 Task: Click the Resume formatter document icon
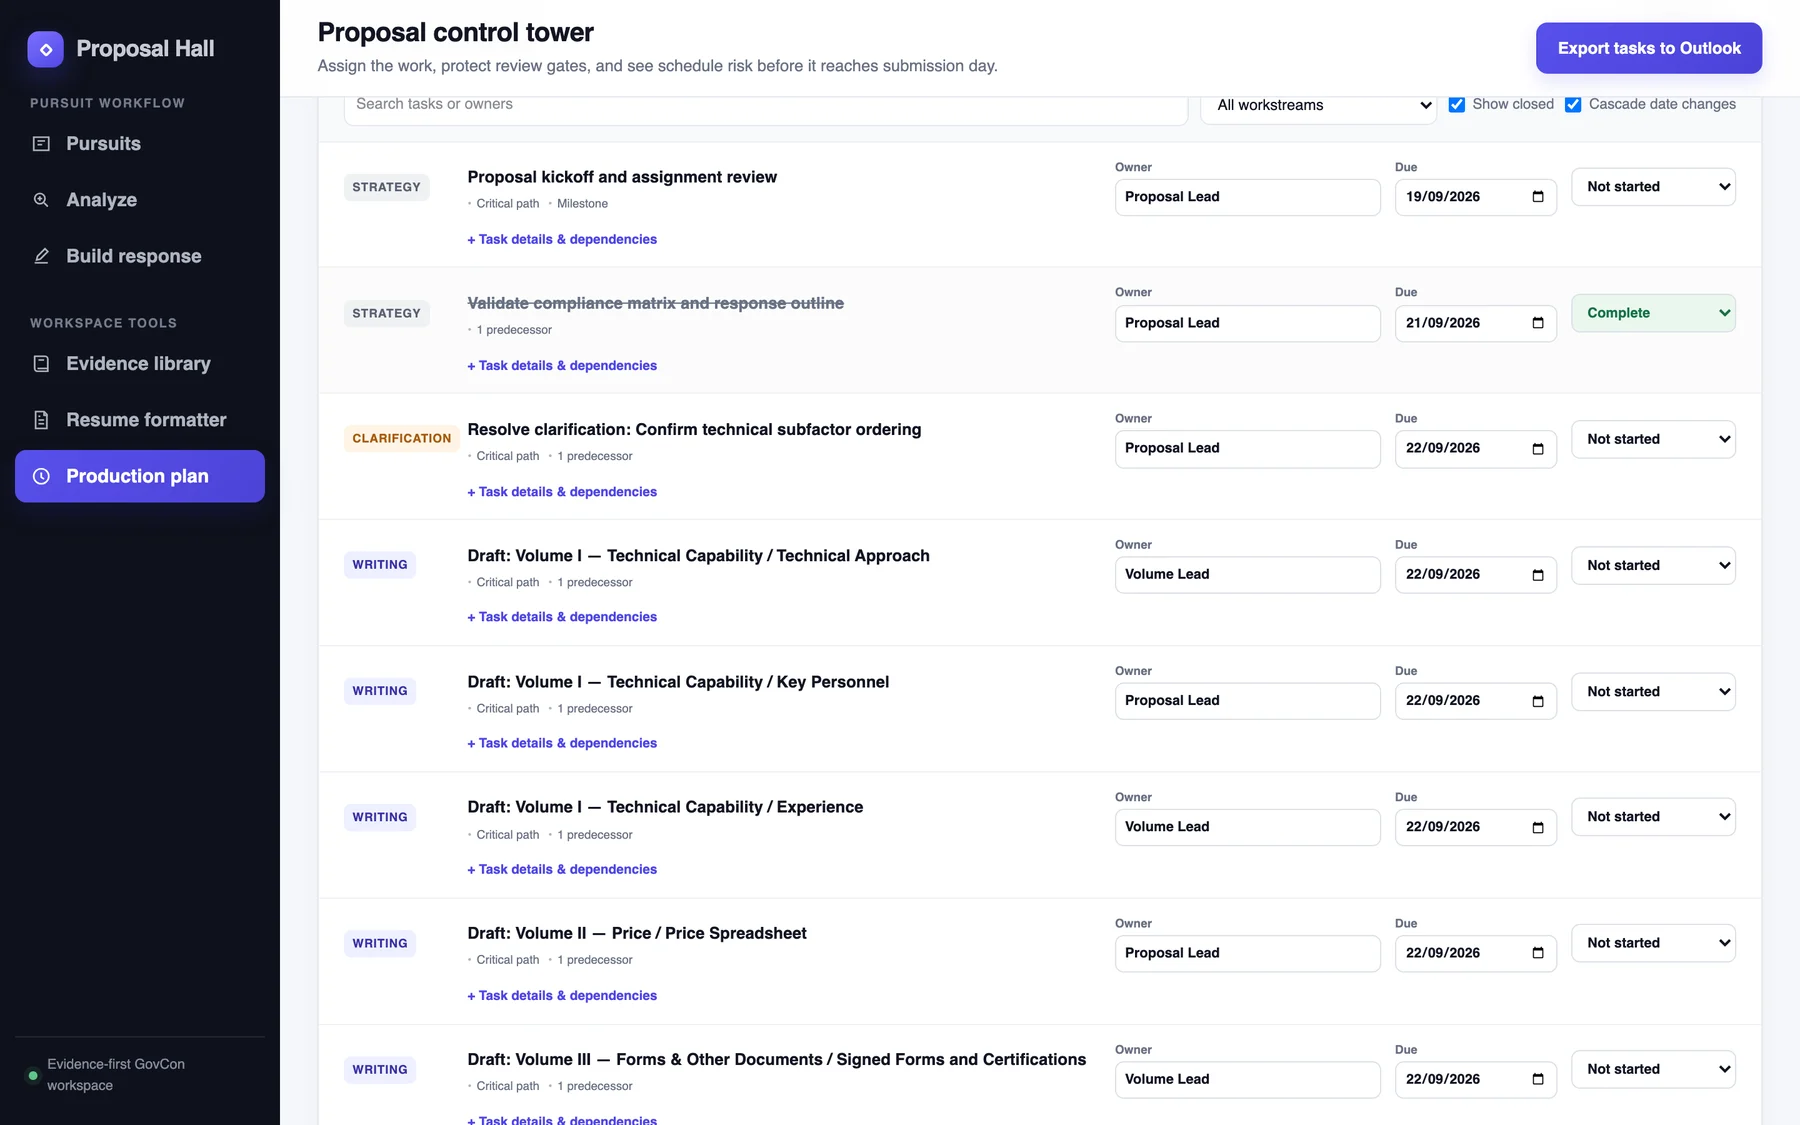coord(41,420)
